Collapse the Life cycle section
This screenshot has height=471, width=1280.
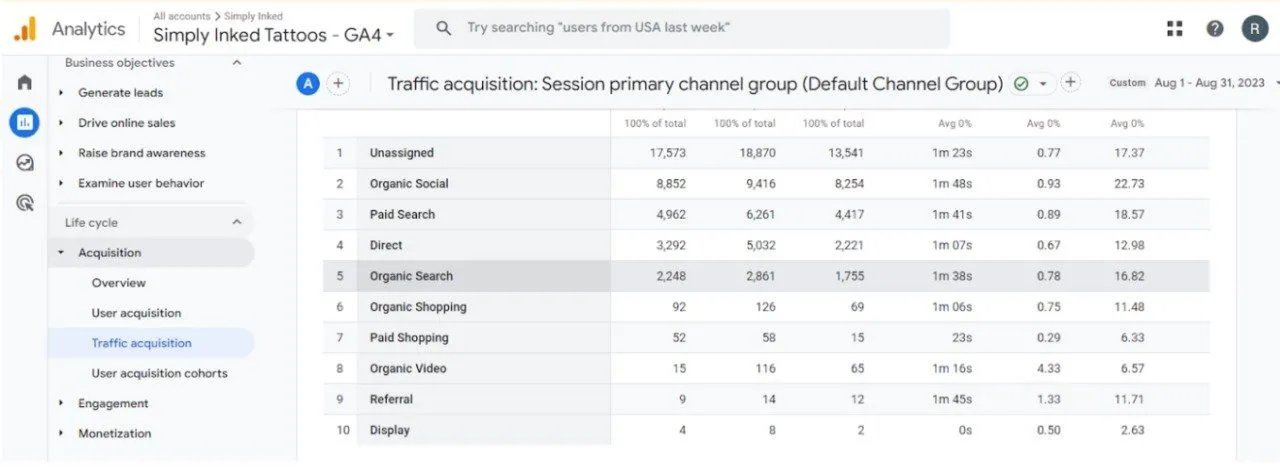237,223
